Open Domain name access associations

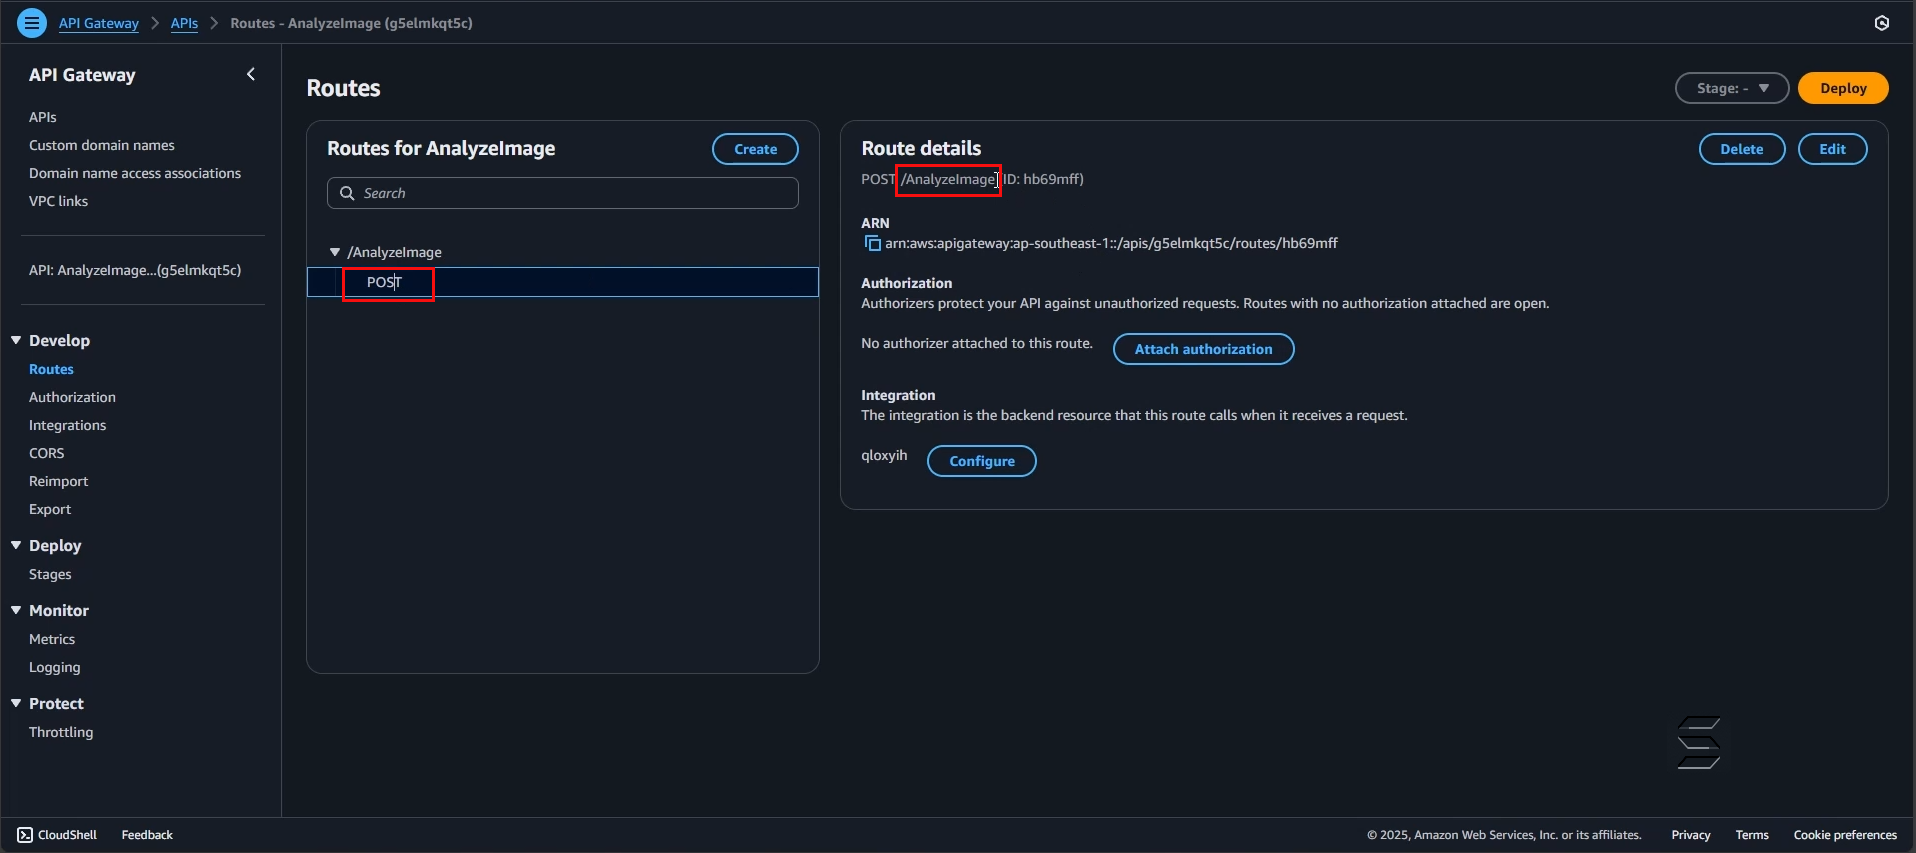135,173
